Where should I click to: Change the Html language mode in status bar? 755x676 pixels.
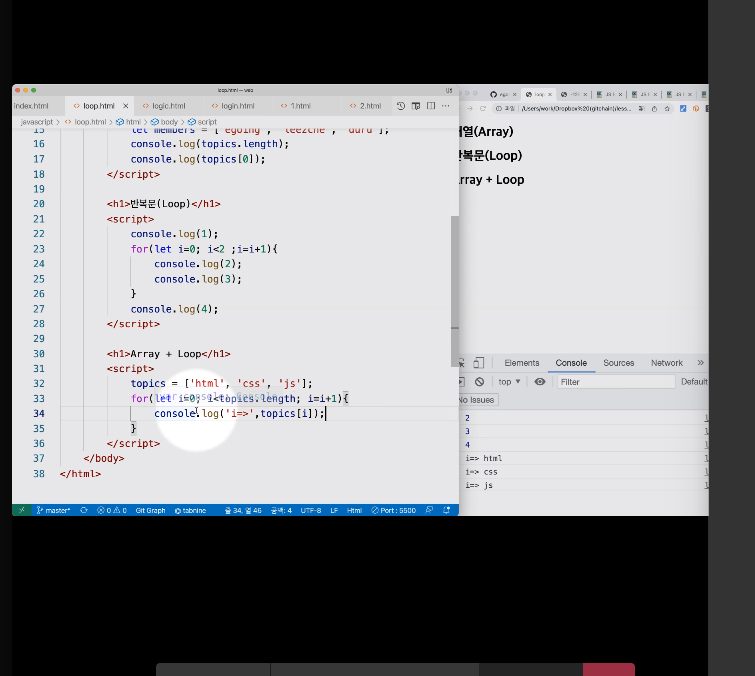click(x=354, y=510)
